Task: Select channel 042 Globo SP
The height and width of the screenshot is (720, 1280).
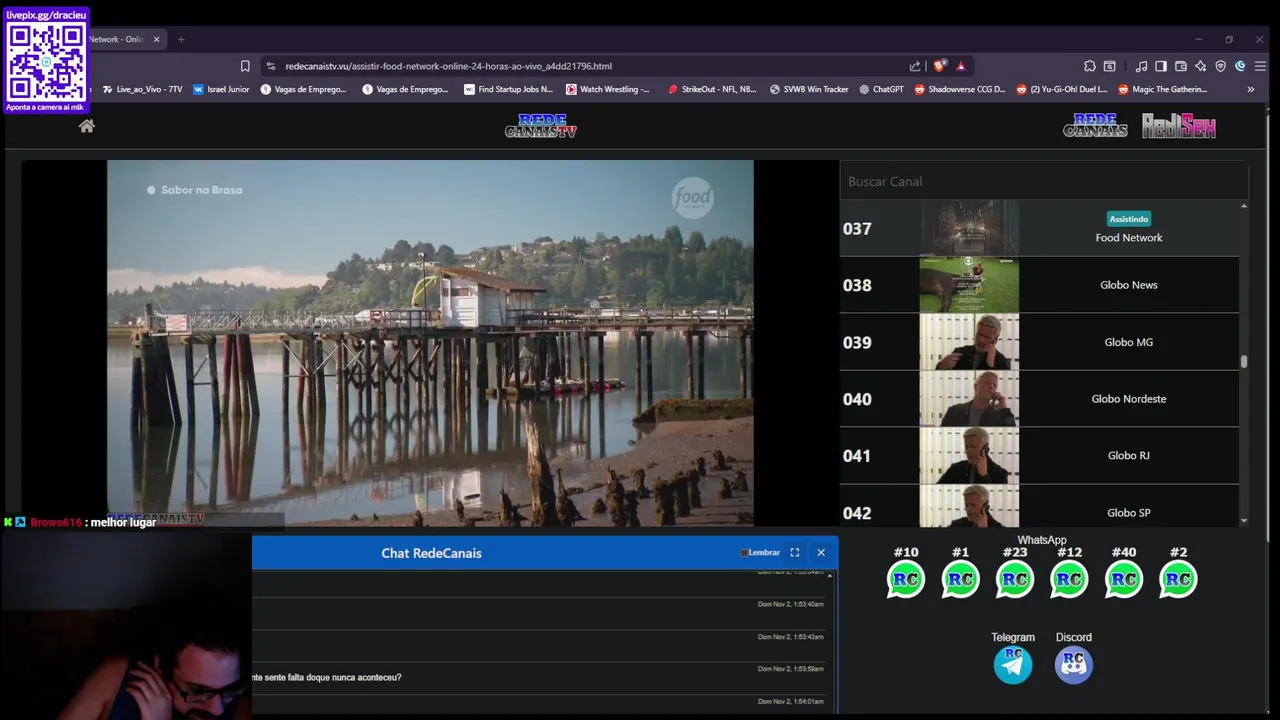Action: pyautogui.click(x=1039, y=507)
